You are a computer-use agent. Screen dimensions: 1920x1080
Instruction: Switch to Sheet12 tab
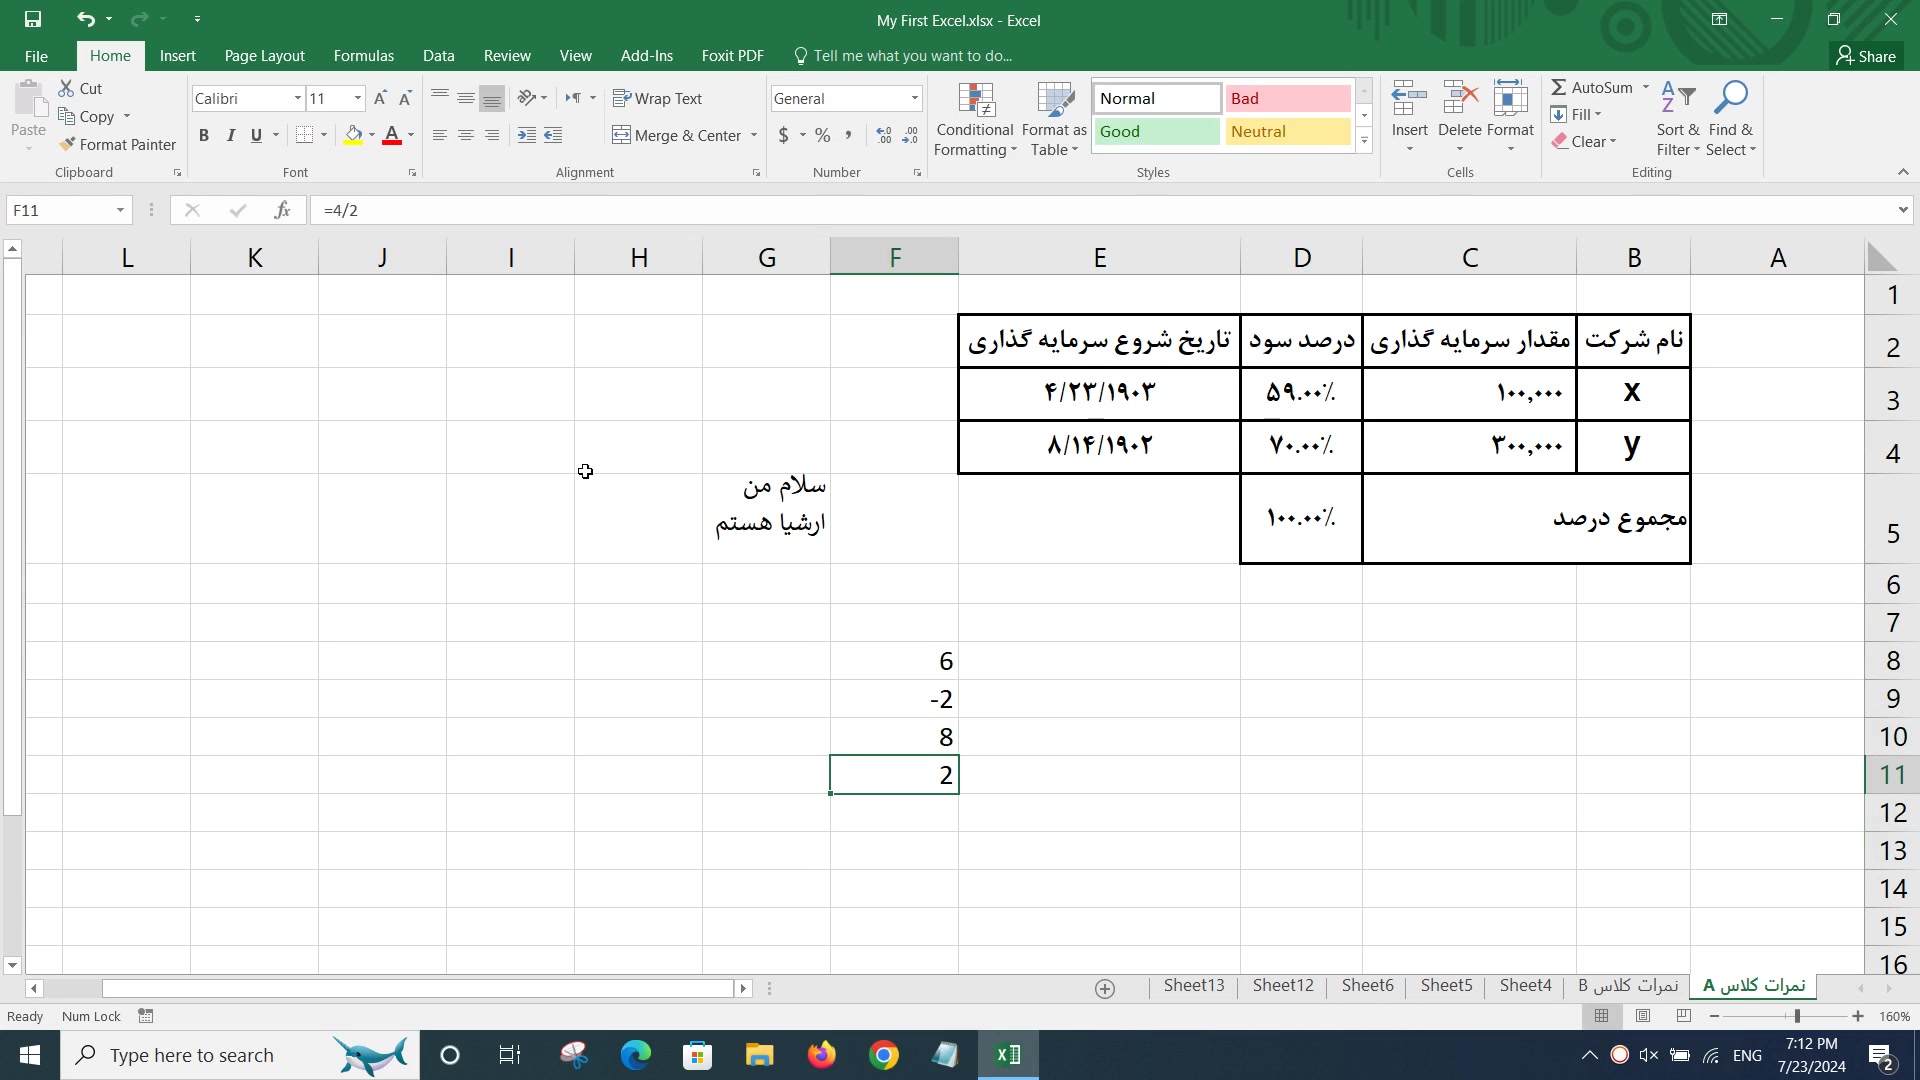pos(1282,986)
